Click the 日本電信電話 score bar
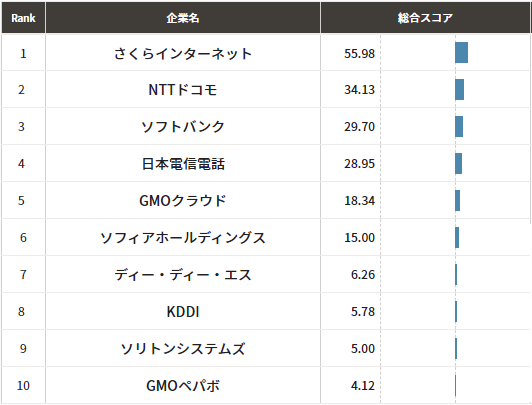Screen dimensions: 532x405 click(458, 163)
